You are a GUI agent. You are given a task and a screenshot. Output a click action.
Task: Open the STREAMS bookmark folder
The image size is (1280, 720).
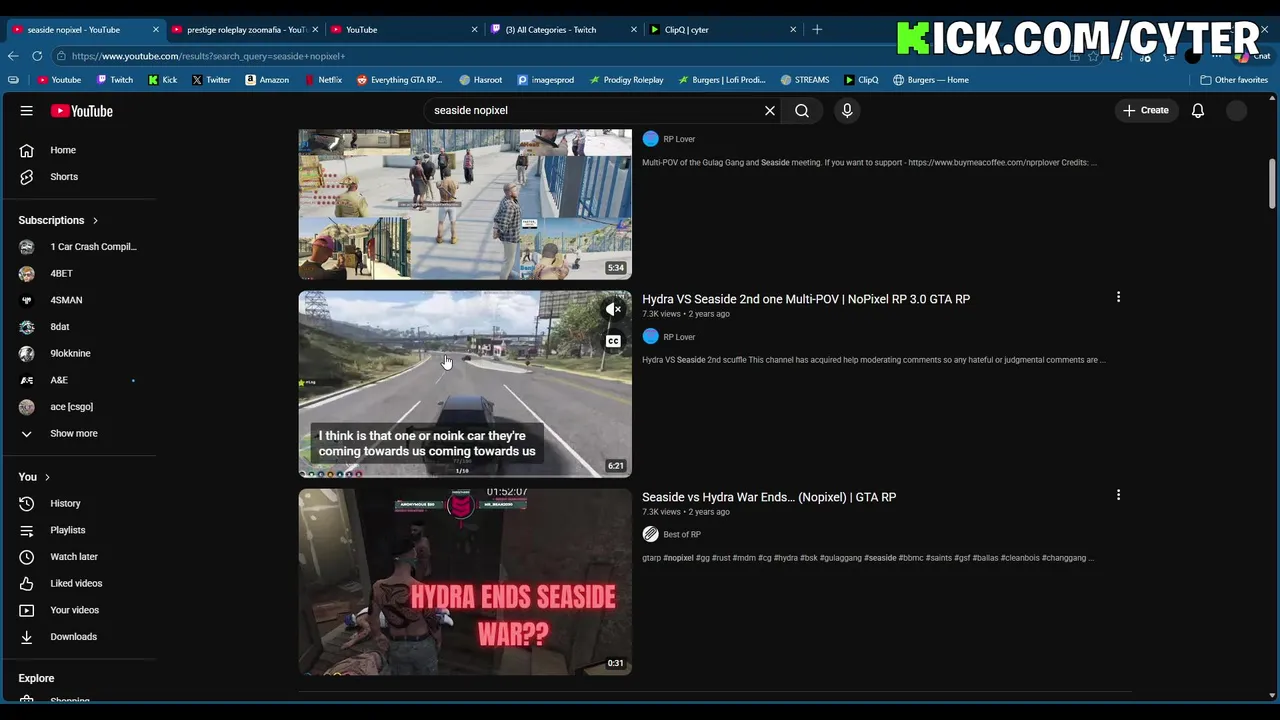pyautogui.click(x=805, y=80)
